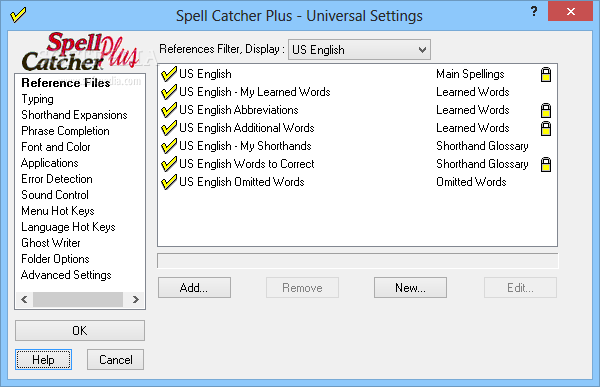Uncheck US English - My Learned Words
Screen dimensions: 600x387
(169, 91)
